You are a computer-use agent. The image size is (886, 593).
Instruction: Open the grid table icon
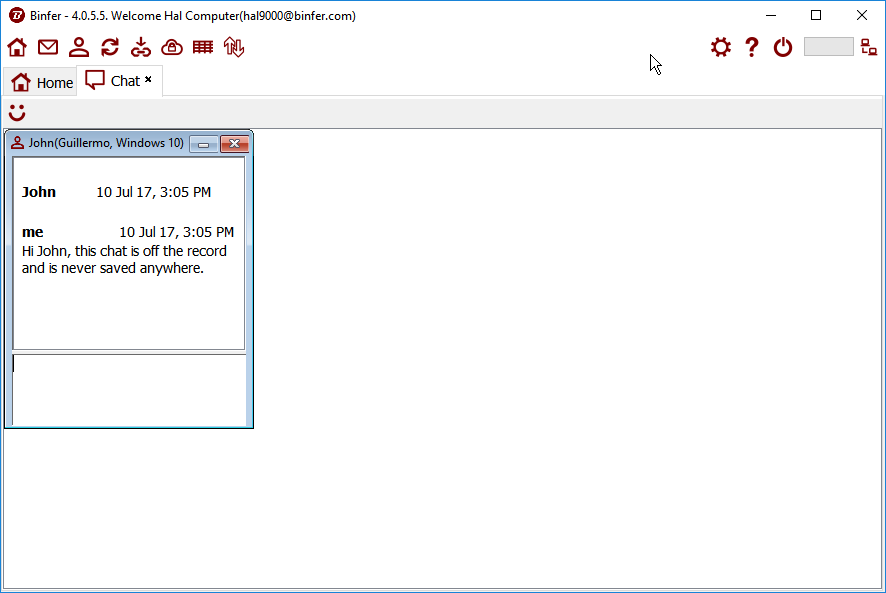point(203,47)
